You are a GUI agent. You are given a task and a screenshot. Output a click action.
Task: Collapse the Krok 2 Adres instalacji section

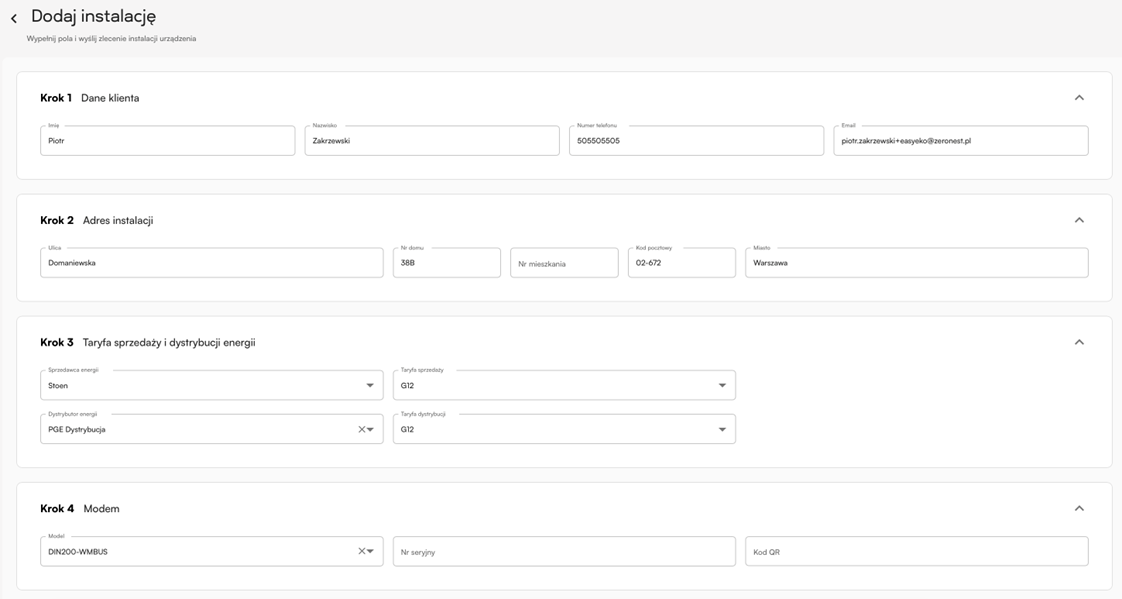(x=1079, y=220)
